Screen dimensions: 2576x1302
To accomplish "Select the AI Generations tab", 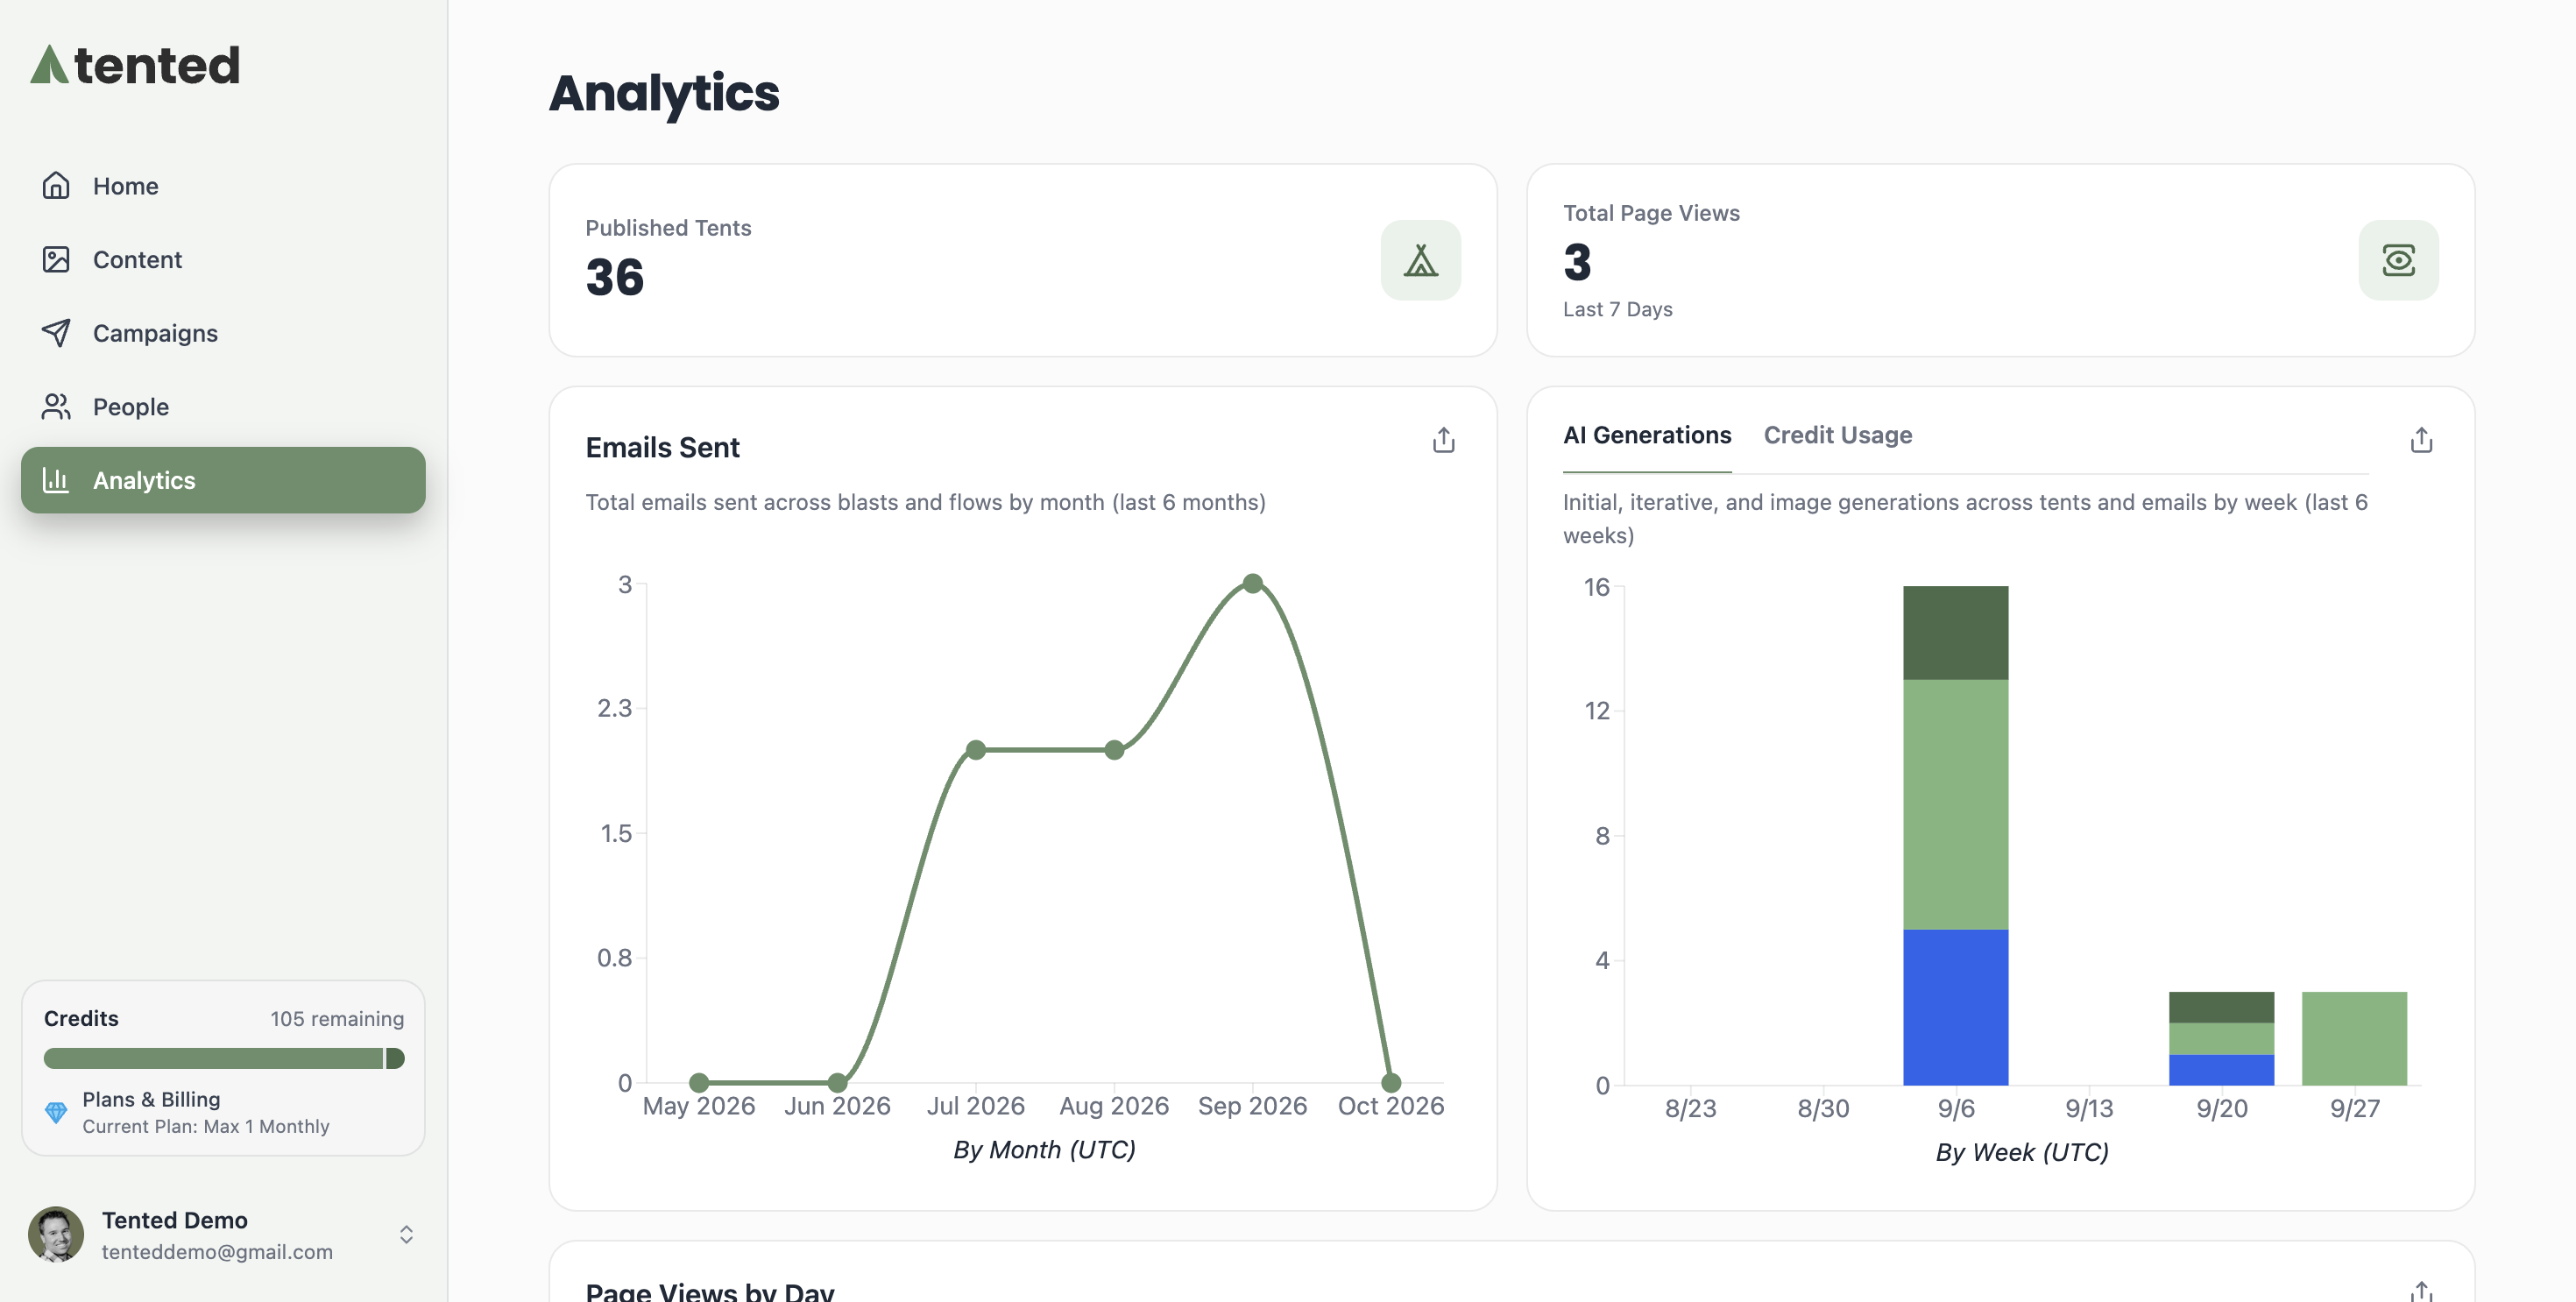I will [1647, 435].
